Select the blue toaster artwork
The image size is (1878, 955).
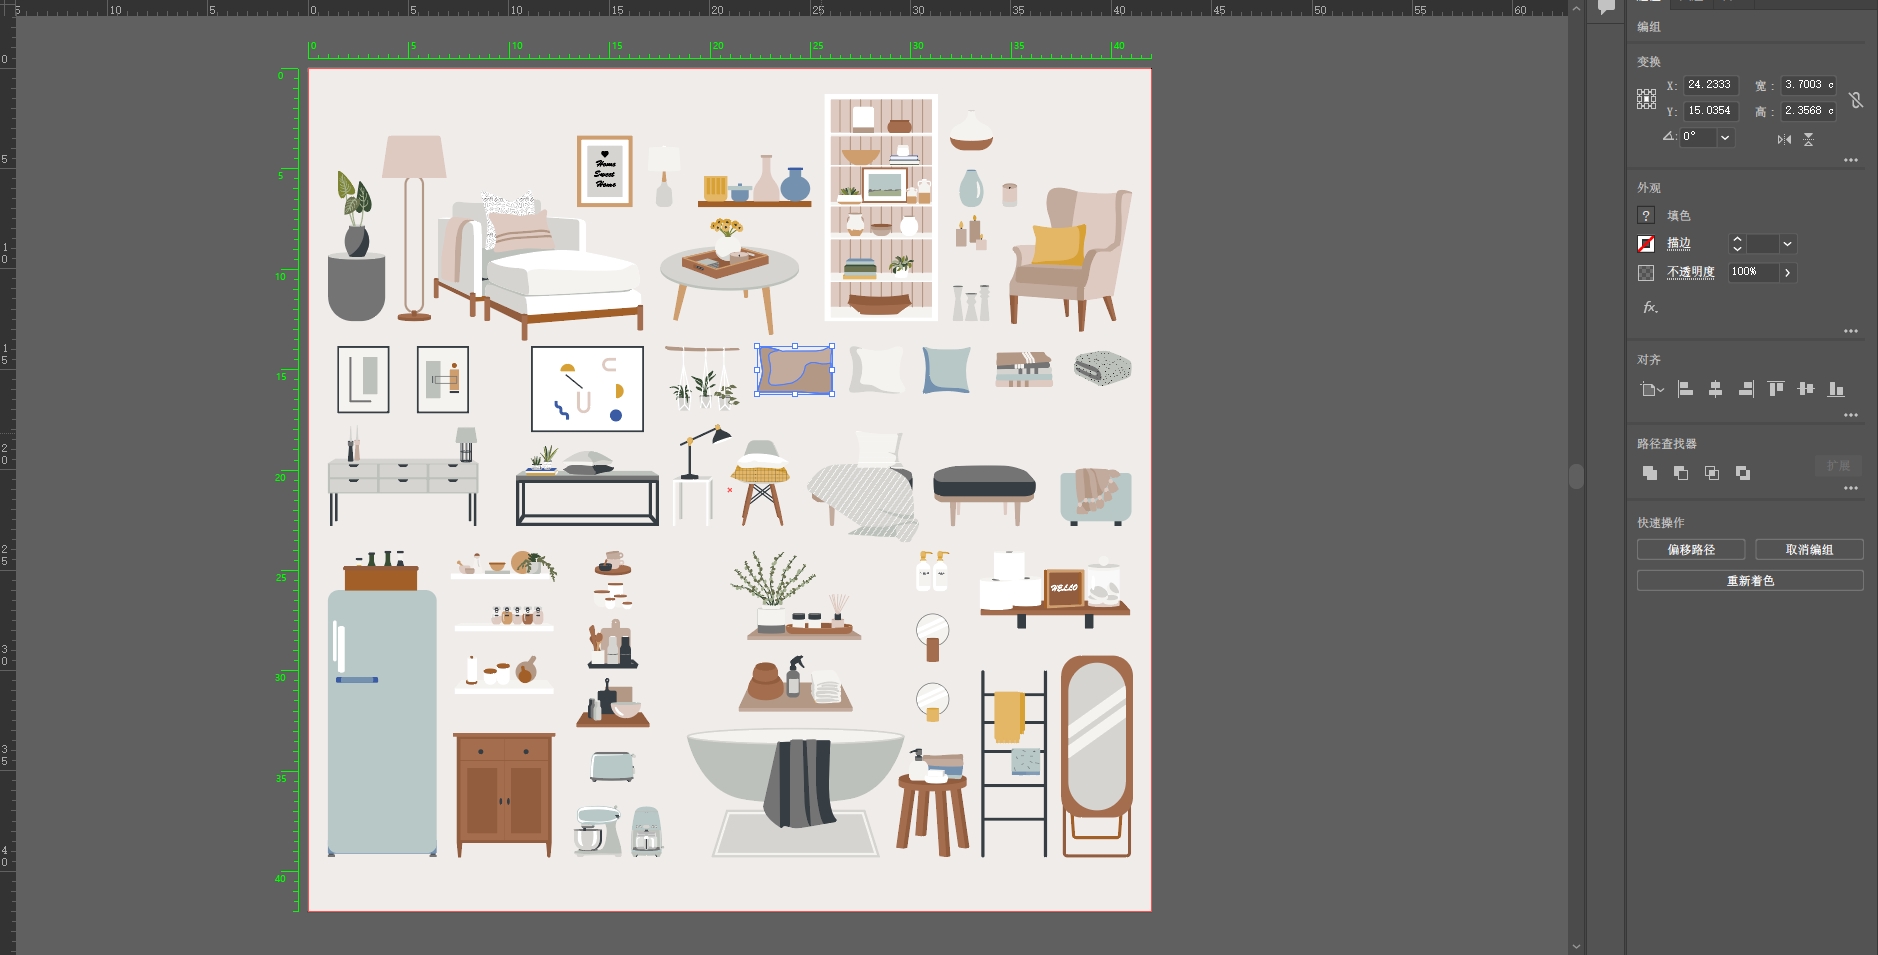click(612, 766)
